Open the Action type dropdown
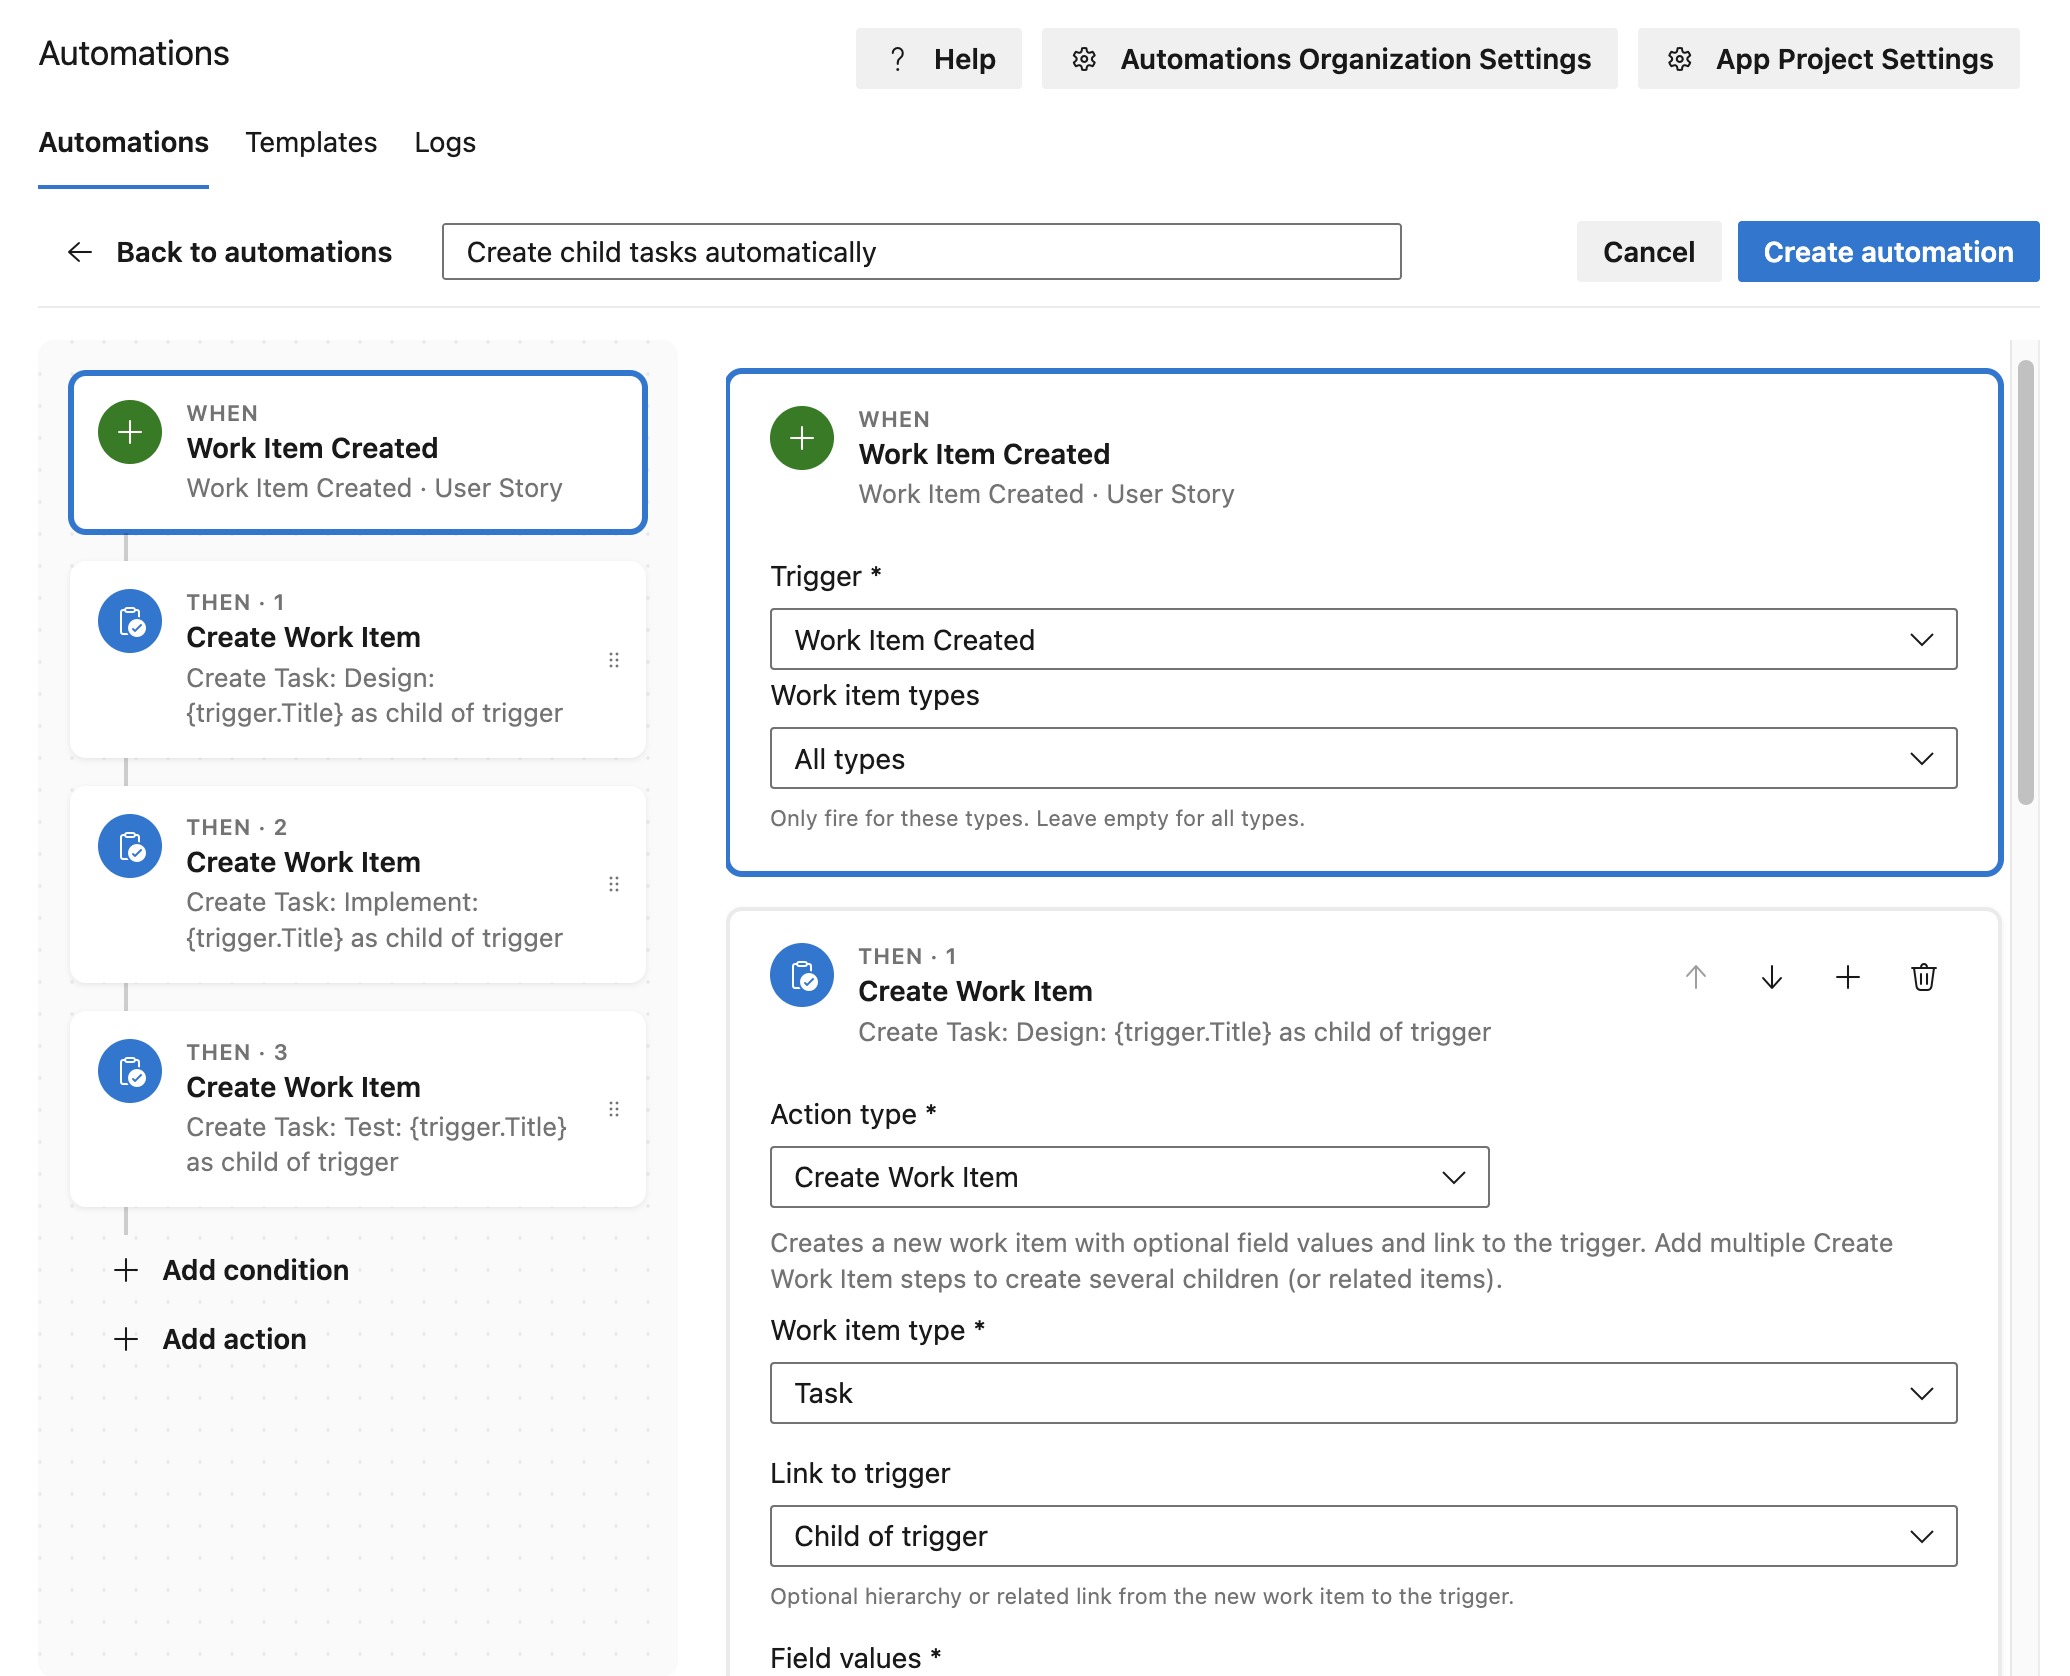Screen dimensions: 2070x1676 (1129, 1177)
